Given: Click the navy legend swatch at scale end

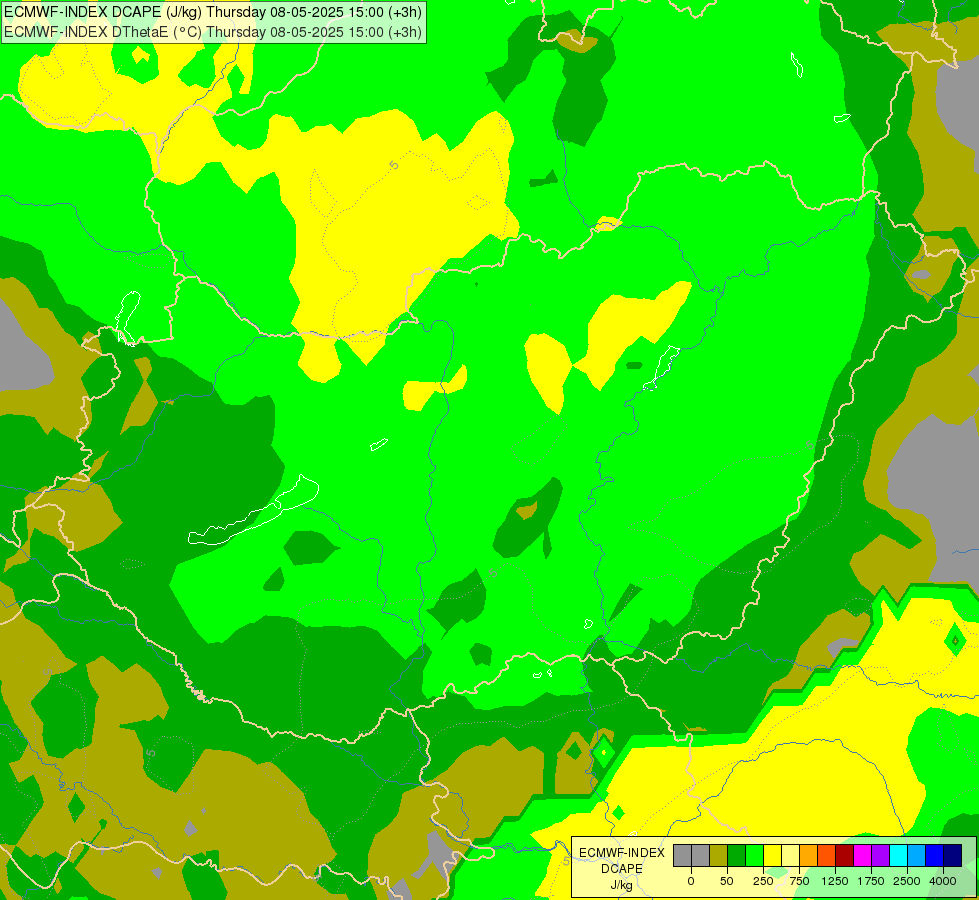Looking at the screenshot, I should click(x=953, y=855).
